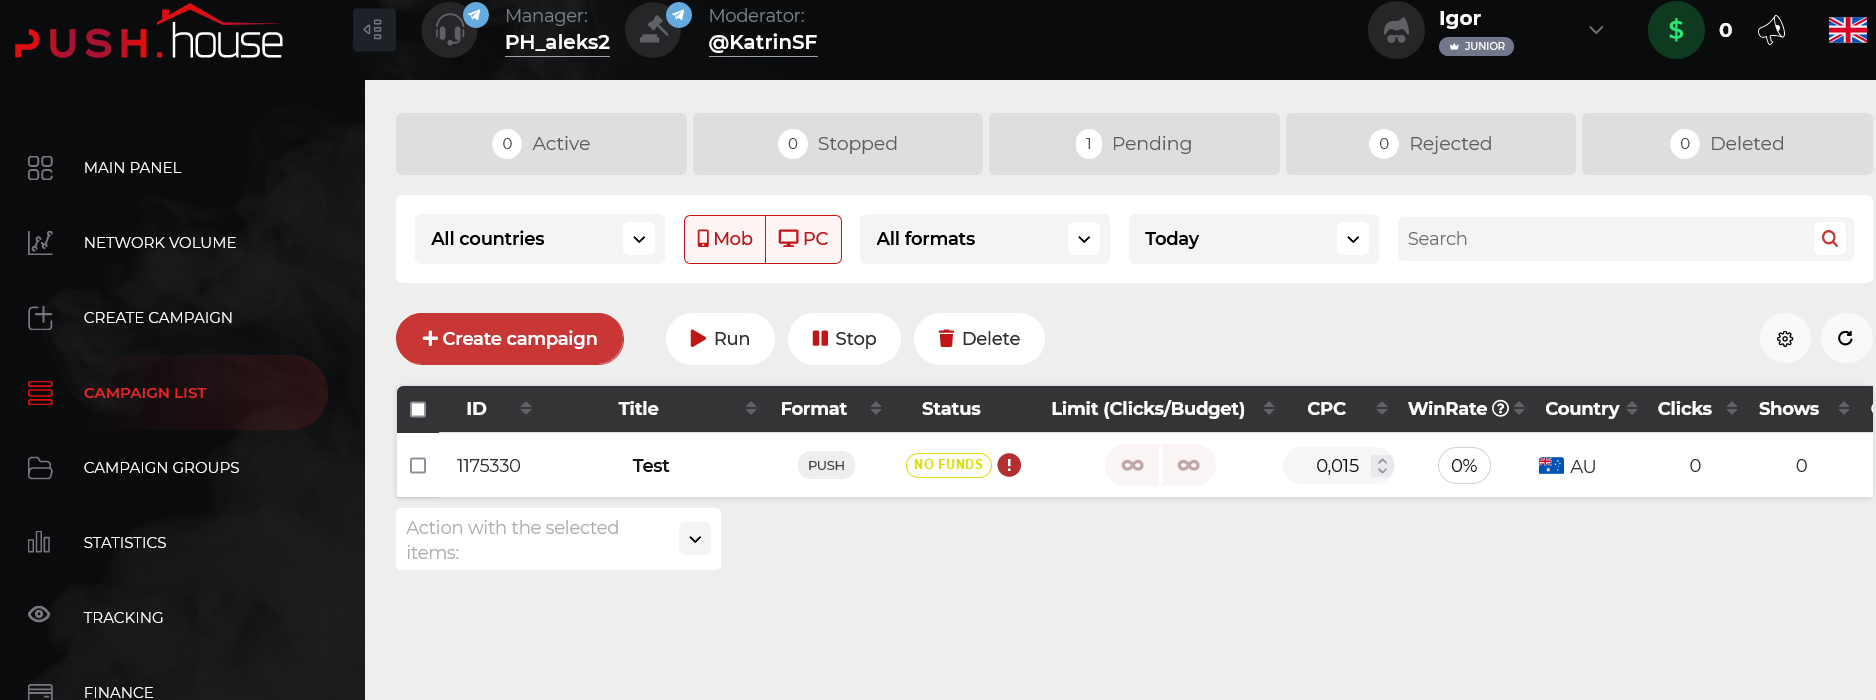1876x700 pixels.
Task: Click the CPC stepper arrows for Test campaign
Action: (x=1382, y=466)
